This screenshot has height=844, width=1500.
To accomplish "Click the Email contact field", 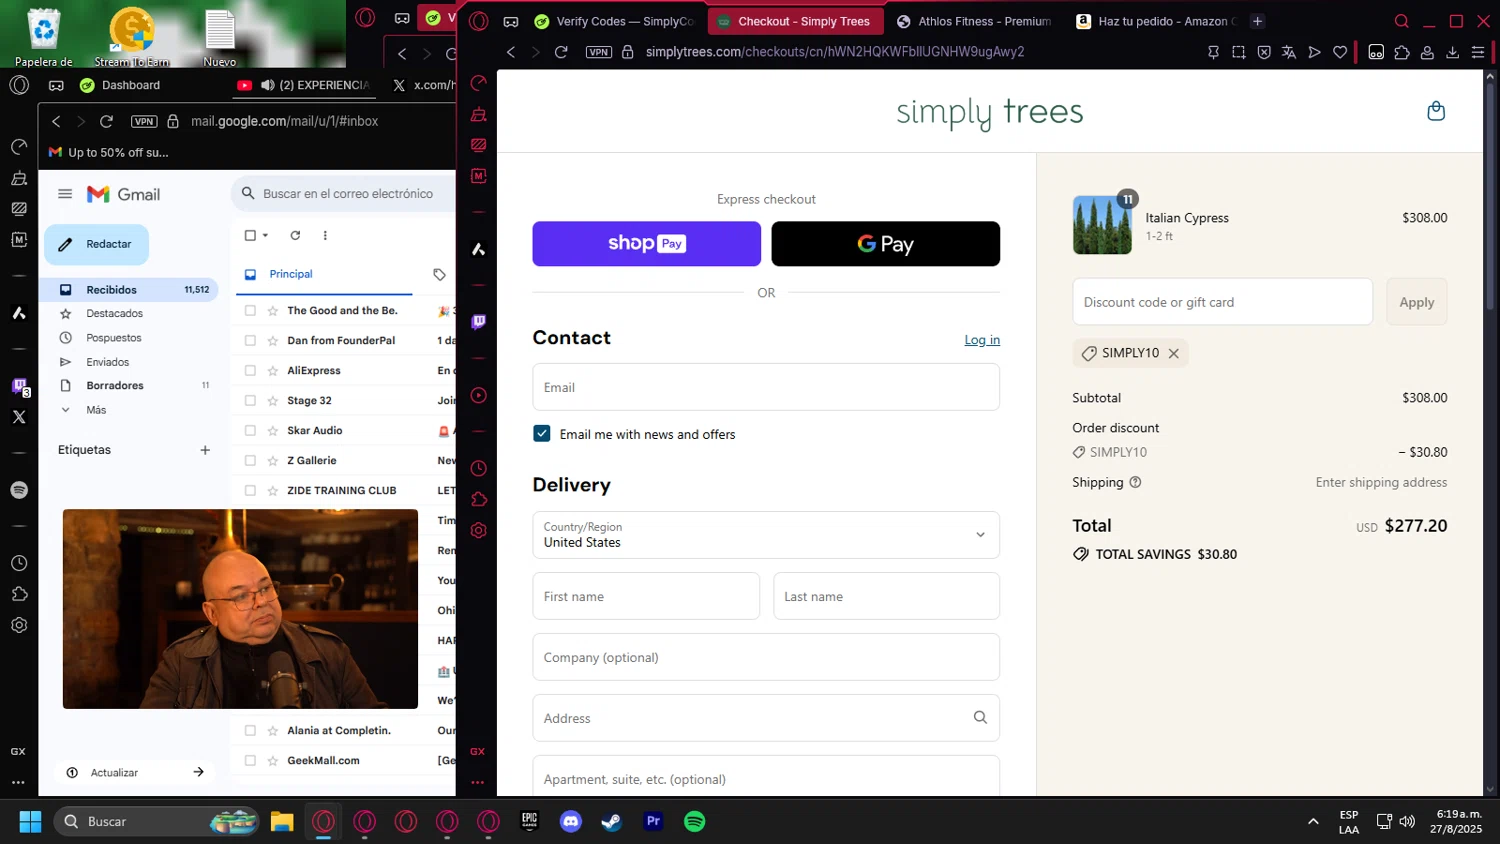I will click(x=766, y=387).
